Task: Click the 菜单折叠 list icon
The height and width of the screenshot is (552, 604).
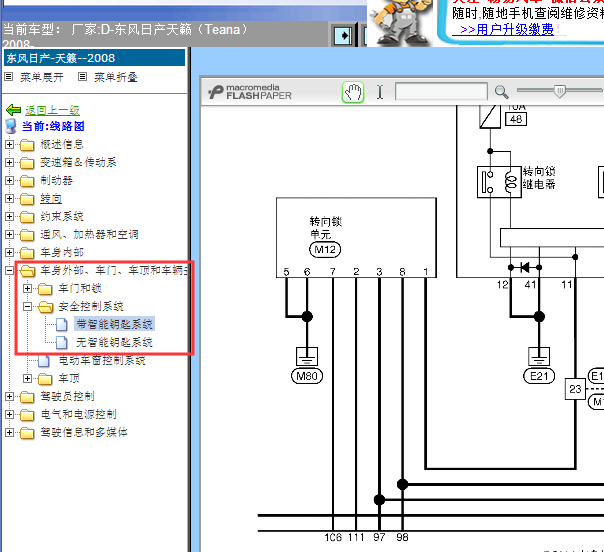Action: (x=82, y=77)
